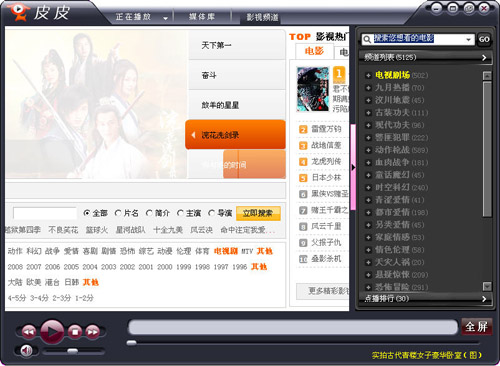Select the 导演 radio button
500x366 pixels.
pyautogui.click(x=211, y=213)
